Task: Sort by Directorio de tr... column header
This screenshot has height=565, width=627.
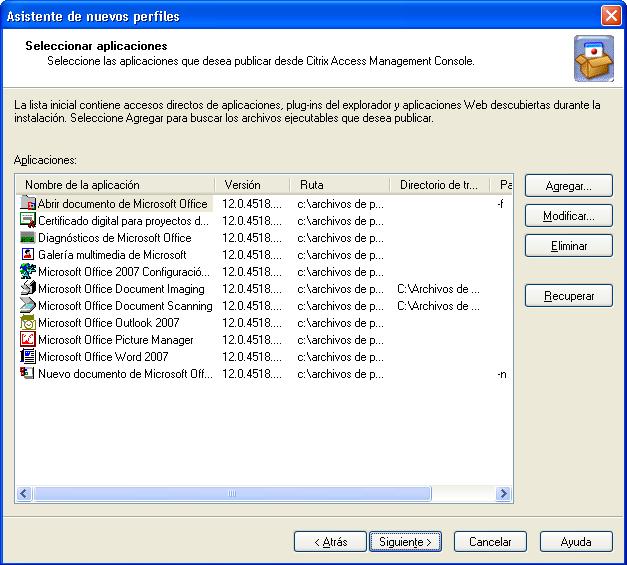Action: [439, 185]
